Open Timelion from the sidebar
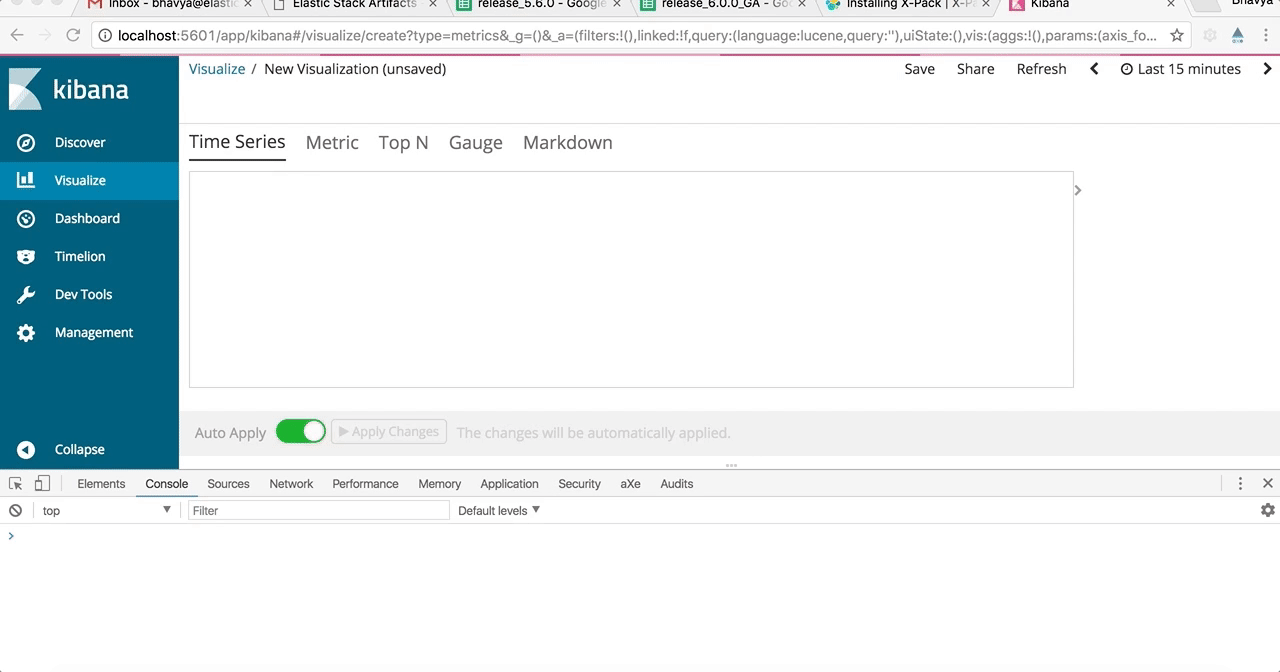The width and height of the screenshot is (1280, 672). [x=89, y=257]
